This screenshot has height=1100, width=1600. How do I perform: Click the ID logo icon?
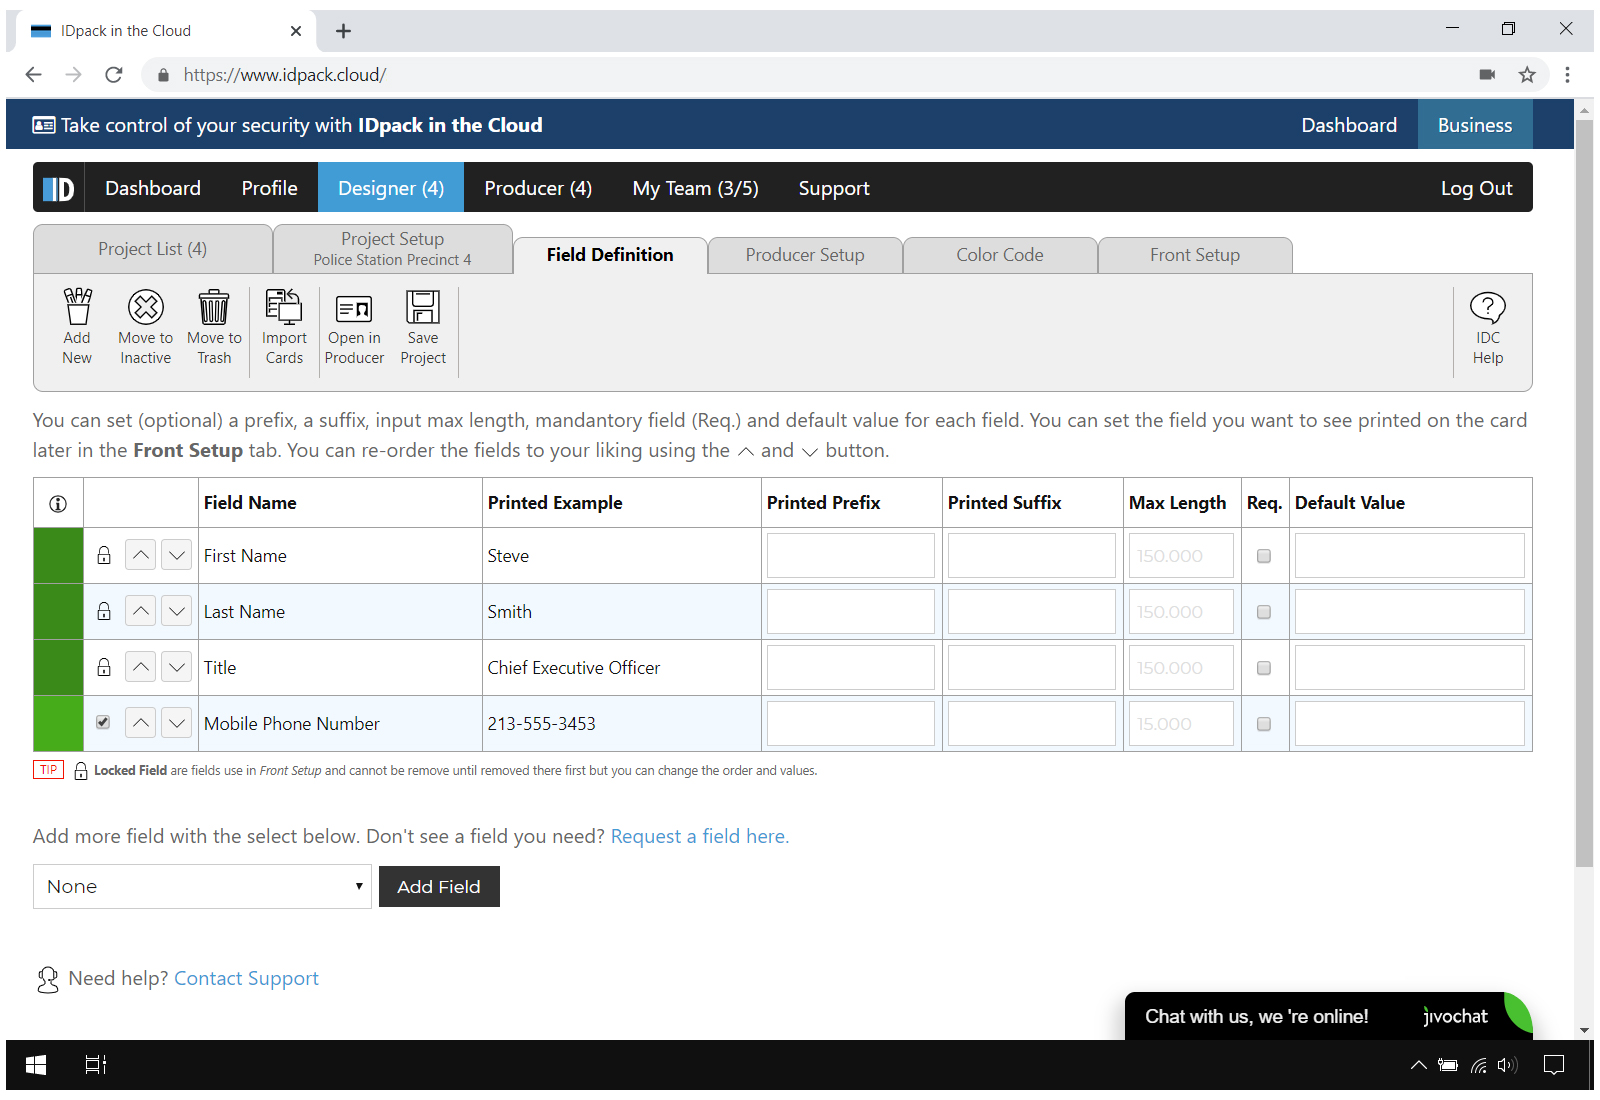tap(58, 188)
